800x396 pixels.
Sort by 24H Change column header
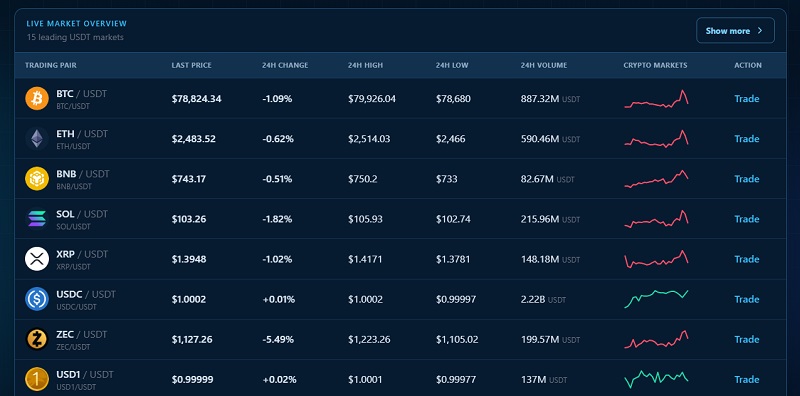pyautogui.click(x=285, y=65)
